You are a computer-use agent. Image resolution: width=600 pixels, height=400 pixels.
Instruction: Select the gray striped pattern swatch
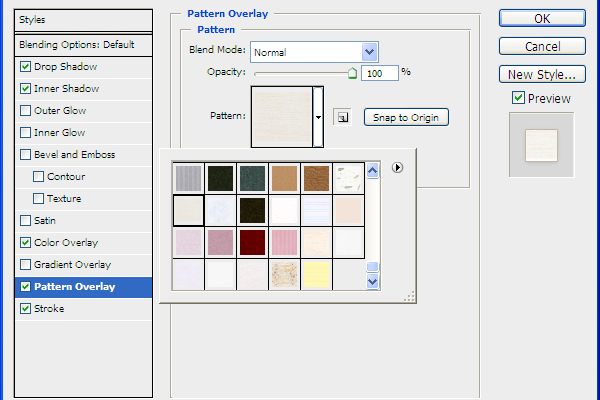188,178
